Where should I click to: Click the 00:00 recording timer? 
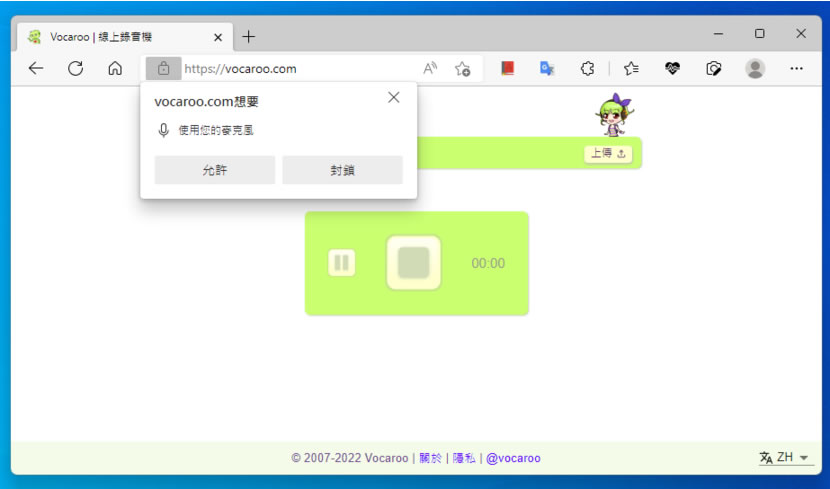coord(488,263)
